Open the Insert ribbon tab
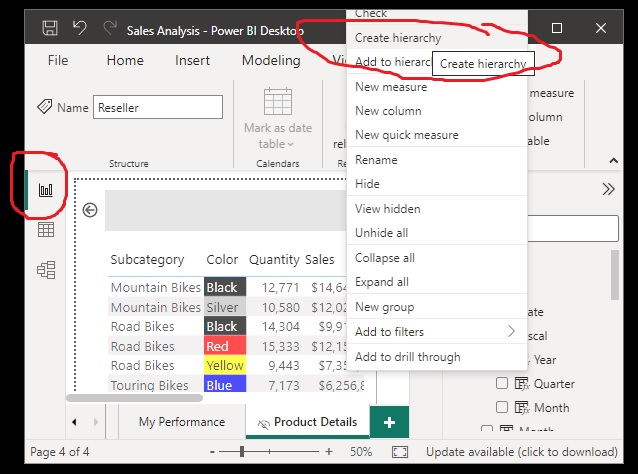This screenshot has width=638, height=474. pyautogui.click(x=192, y=60)
